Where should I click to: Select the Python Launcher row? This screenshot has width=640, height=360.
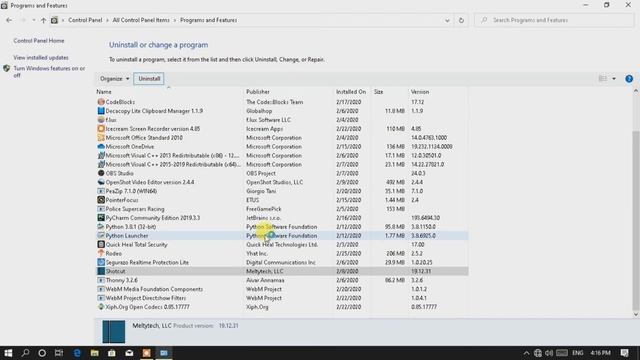click(x=282, y=236)
